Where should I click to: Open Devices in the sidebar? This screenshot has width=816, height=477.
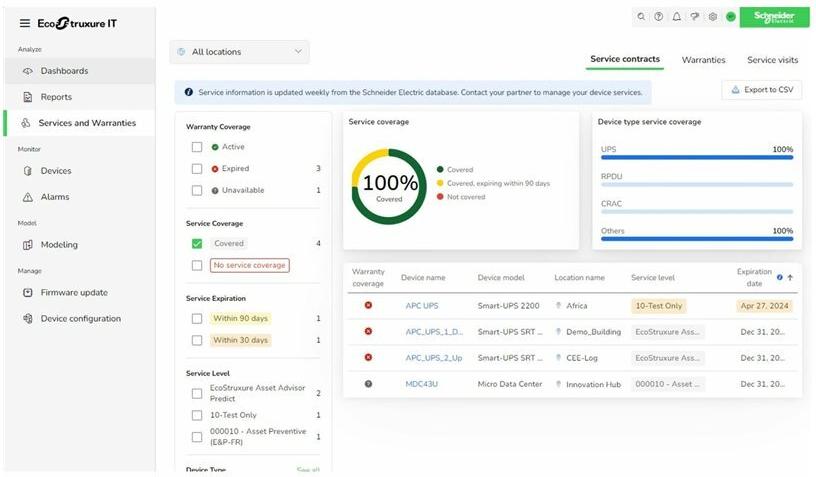pos(55,171)
